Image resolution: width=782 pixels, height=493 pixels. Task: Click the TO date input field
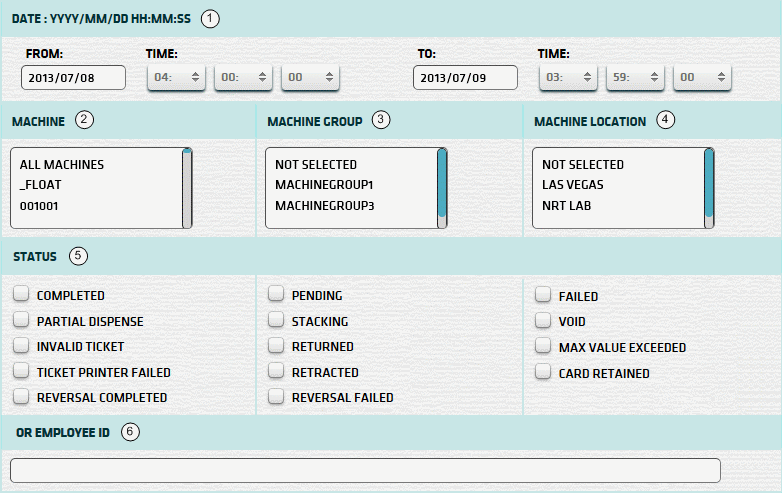pyautogui.click(x=464, y=78)
